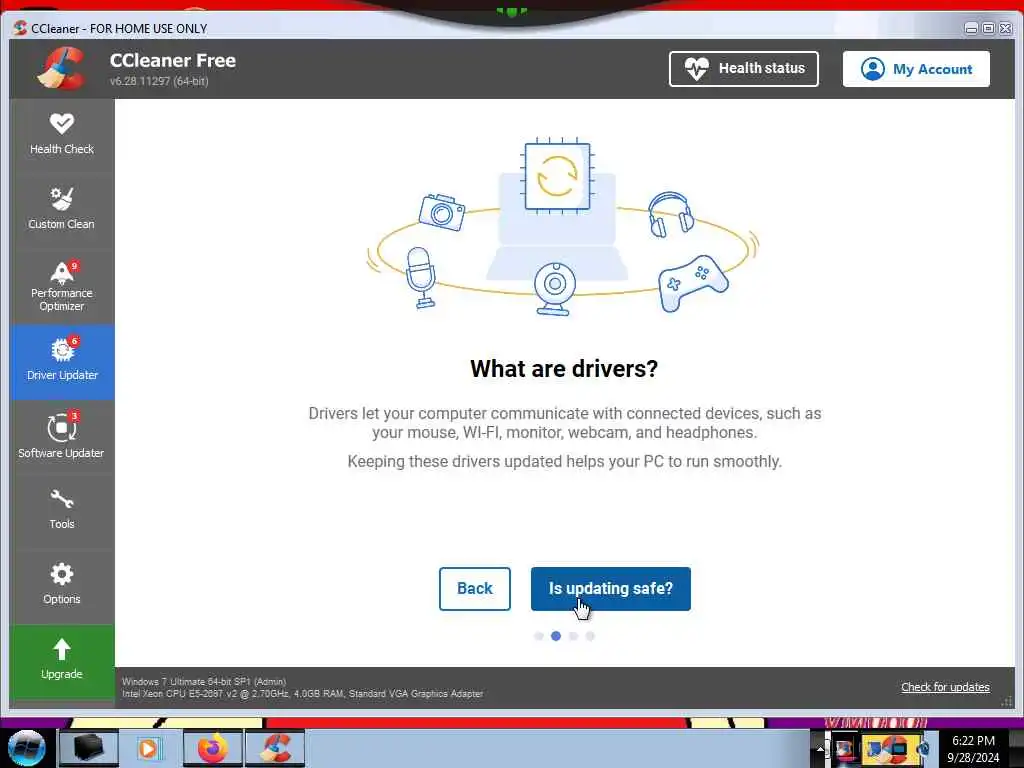Click the CCleaner Free title text
Viewport: 1024px width, 768px height.
pyautogui.click(x=172, y=60)
